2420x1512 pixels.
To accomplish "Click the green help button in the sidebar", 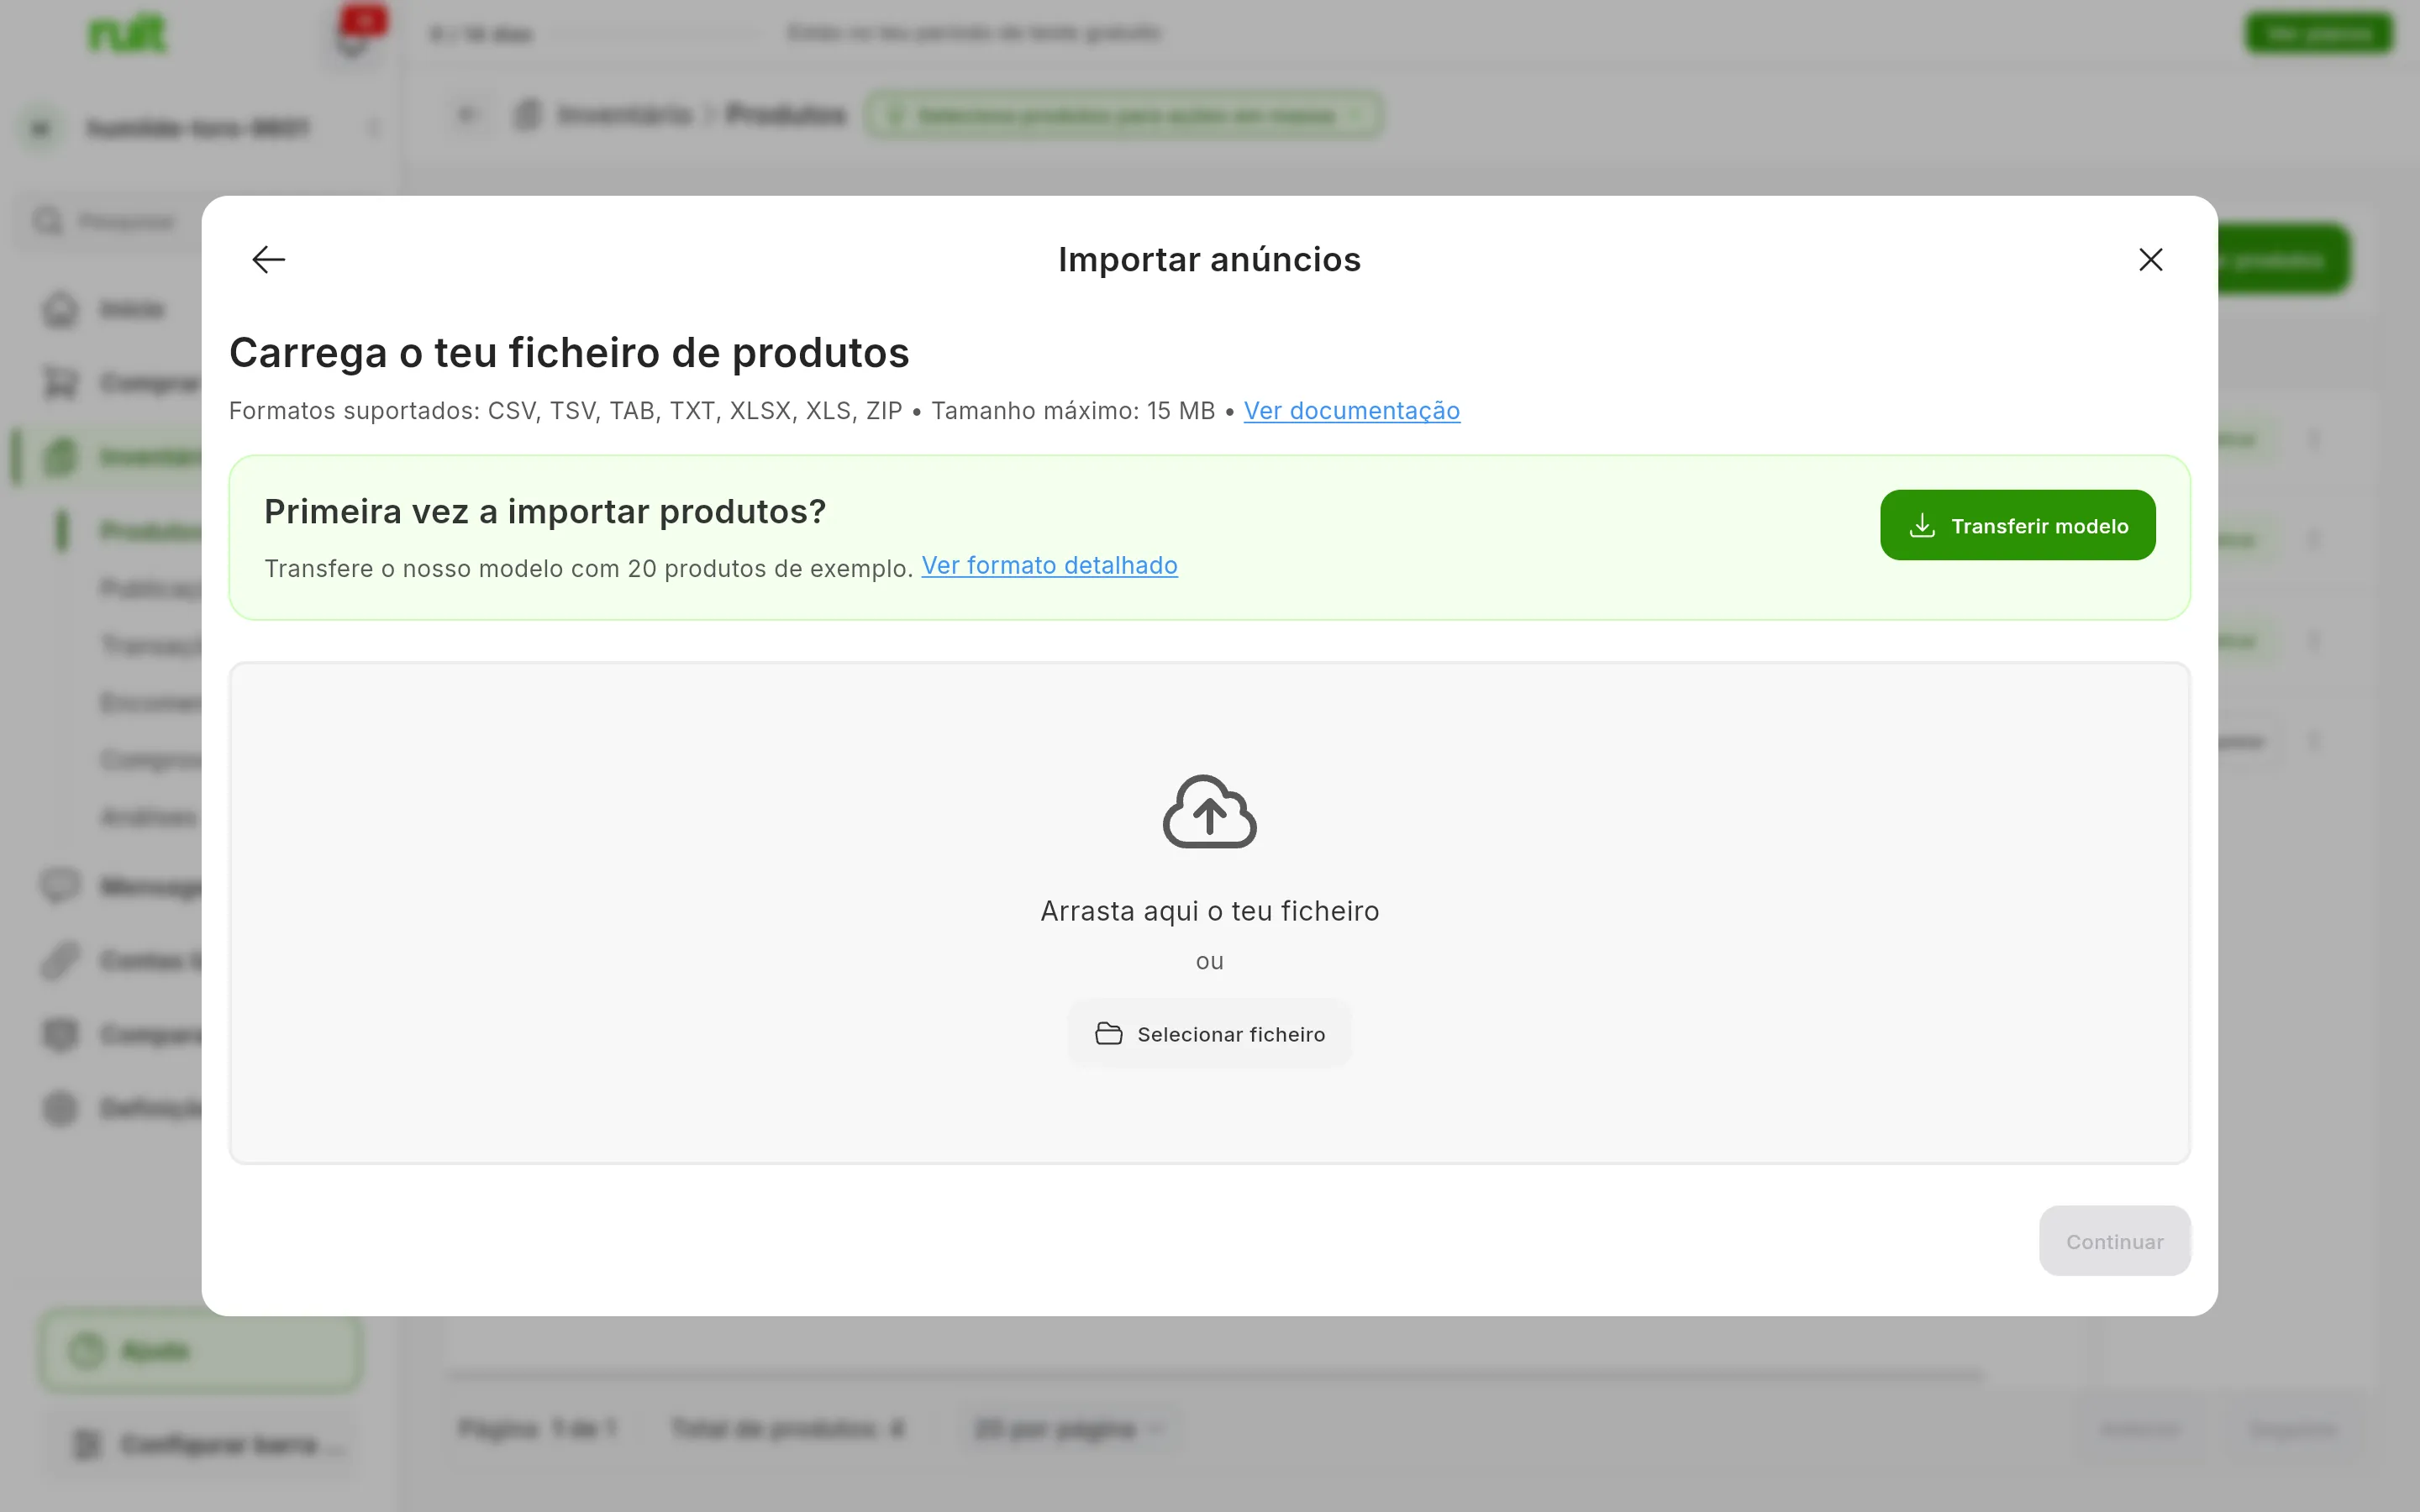I will pyautogui.click(x=200, y=1351).
